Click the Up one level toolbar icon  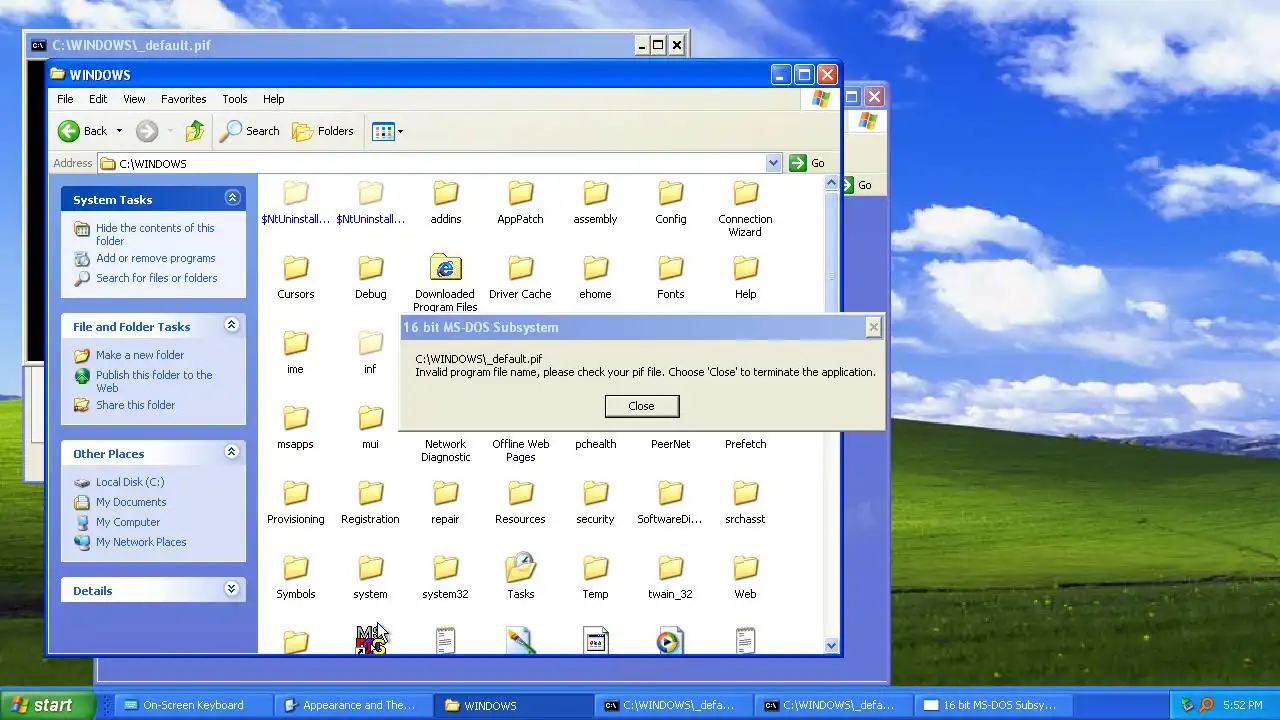point(195,131)
